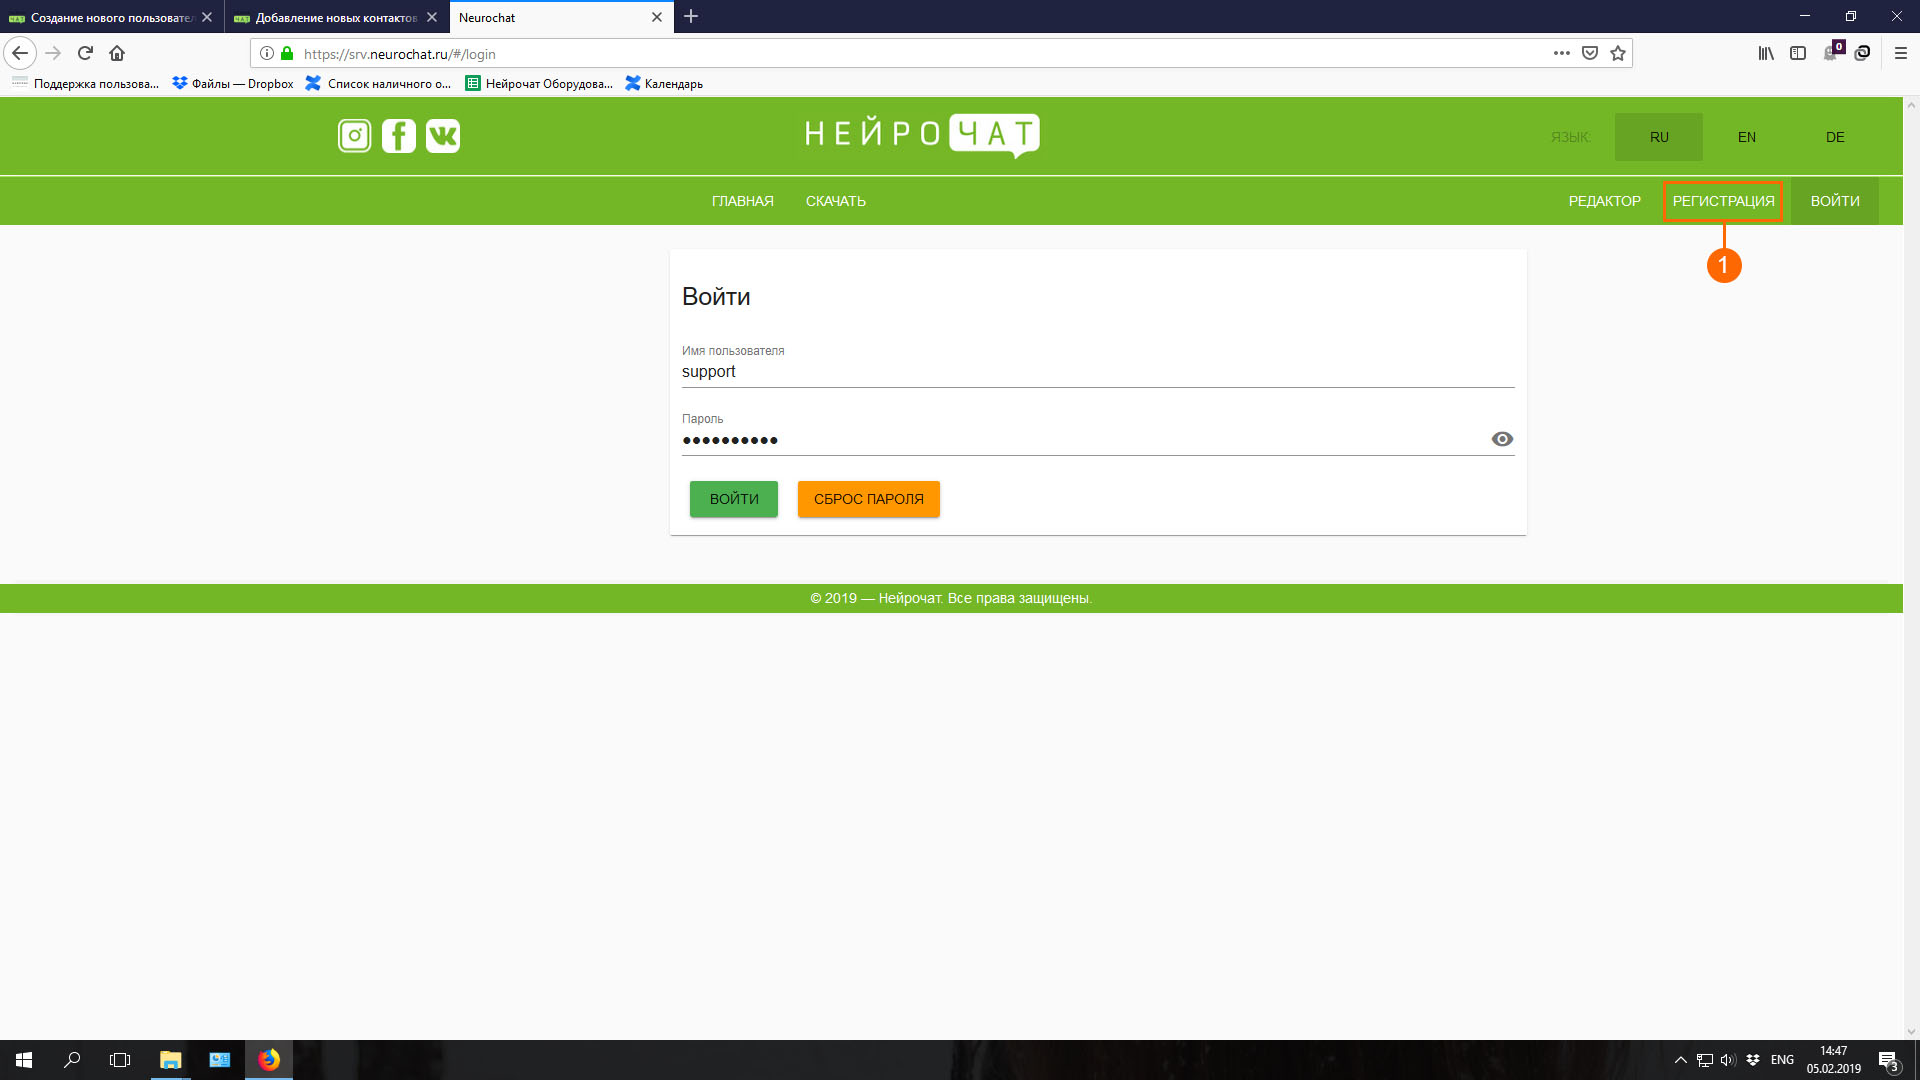Open the VK social icon
The height and width of the screenshot is (1080, 1920).
coord(442,136)
